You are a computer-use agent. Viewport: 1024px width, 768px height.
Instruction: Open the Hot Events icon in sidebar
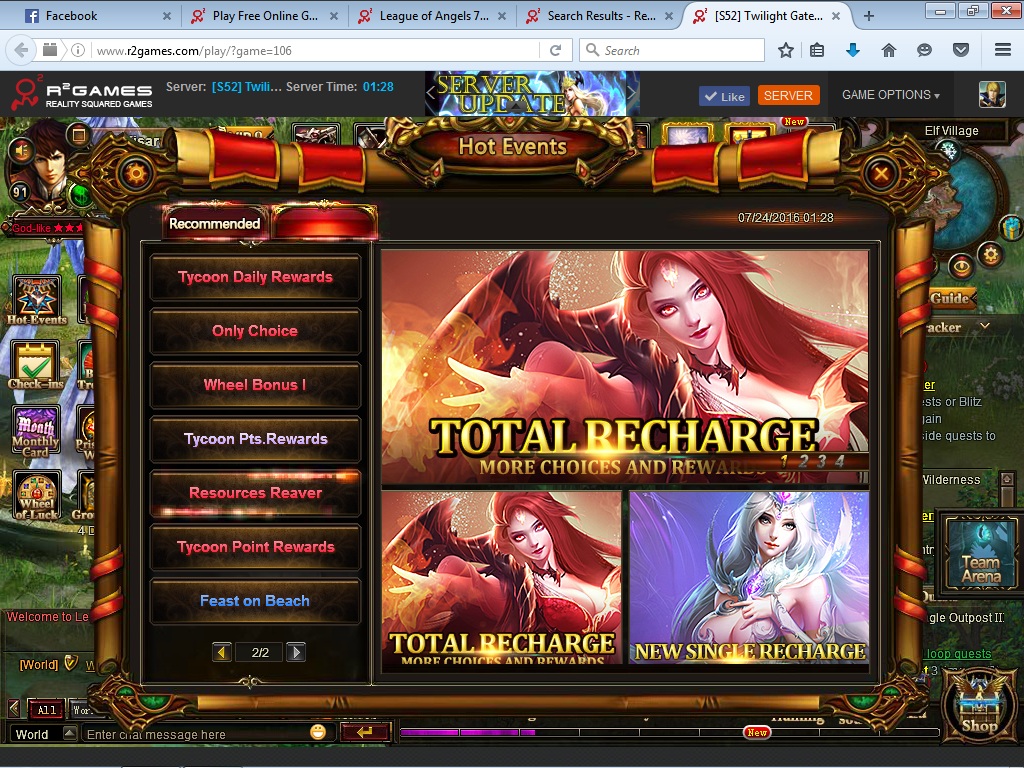(x=36, y=299)
